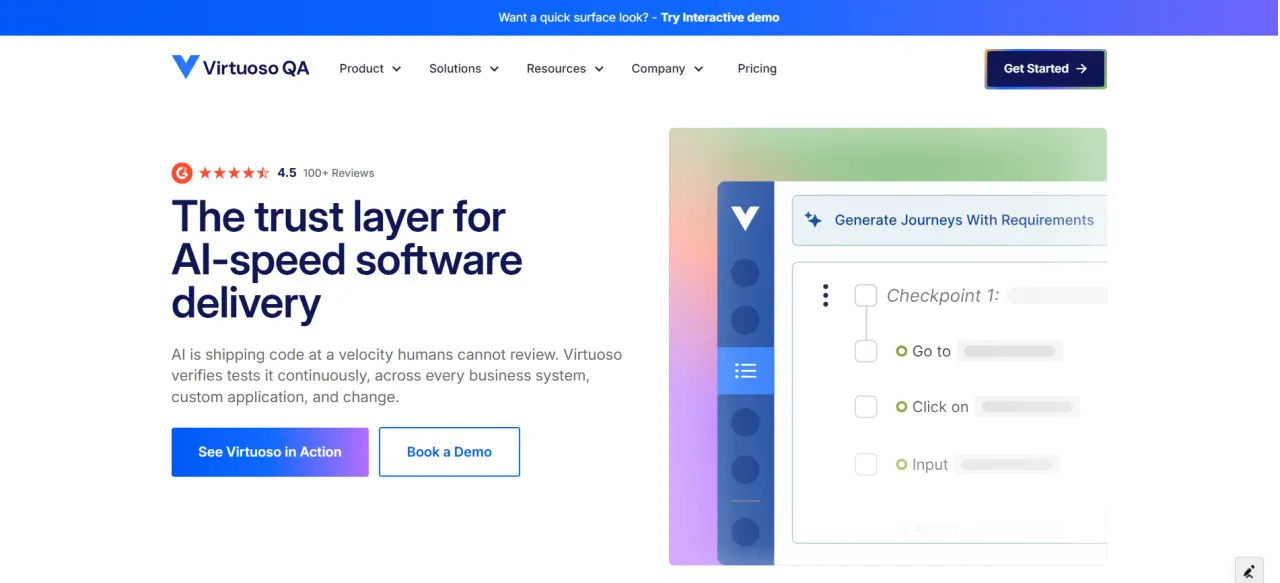This screenshot has width=1280, height=583.
Task: Click the G2 rating badge icon
Action: point(181,173)
